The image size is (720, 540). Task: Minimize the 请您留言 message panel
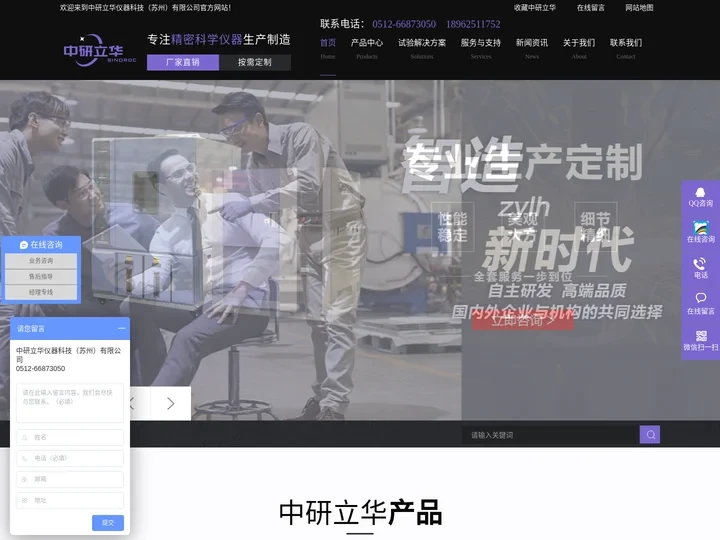click(x=121, y=328)
